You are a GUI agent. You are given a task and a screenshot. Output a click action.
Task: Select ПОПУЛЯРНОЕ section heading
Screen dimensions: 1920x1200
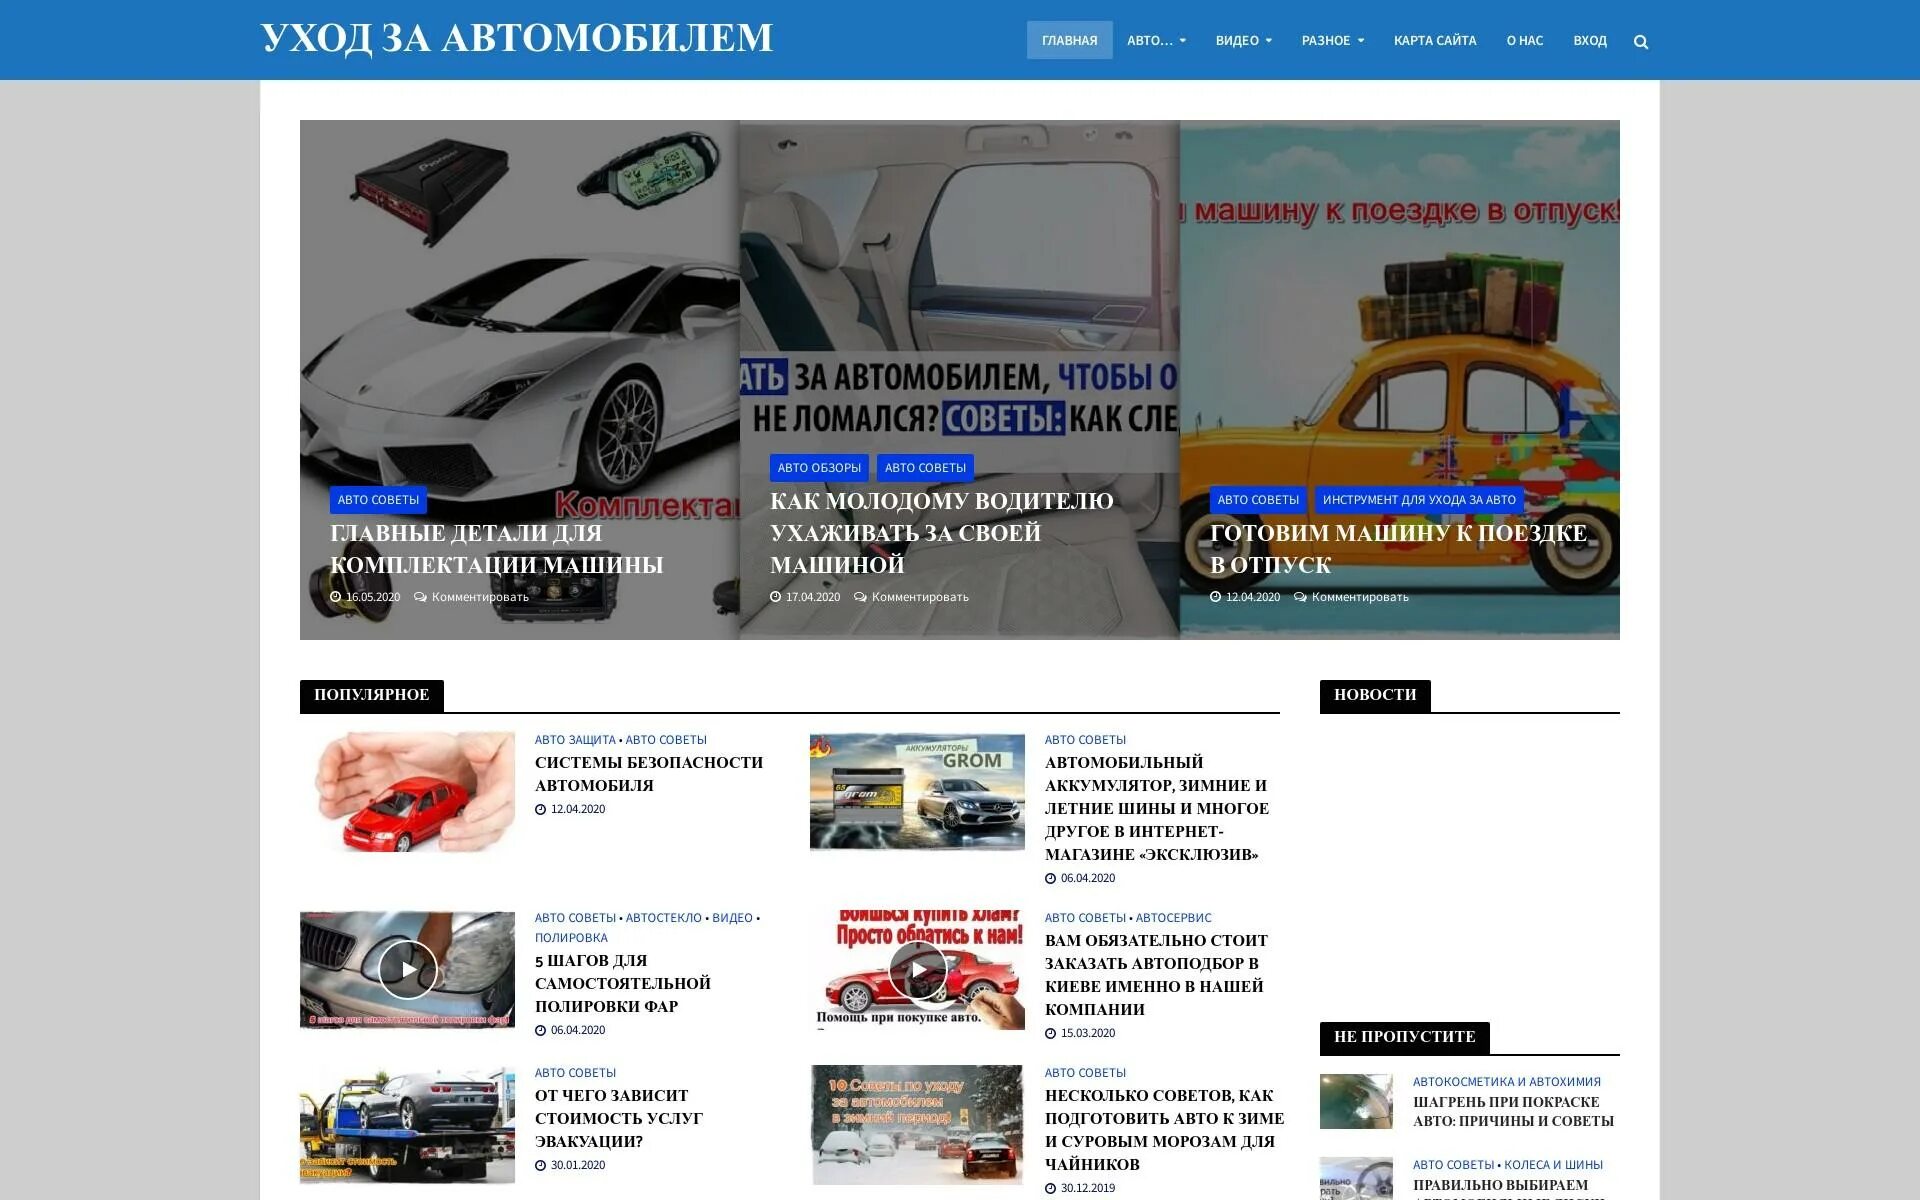(372, 695)
